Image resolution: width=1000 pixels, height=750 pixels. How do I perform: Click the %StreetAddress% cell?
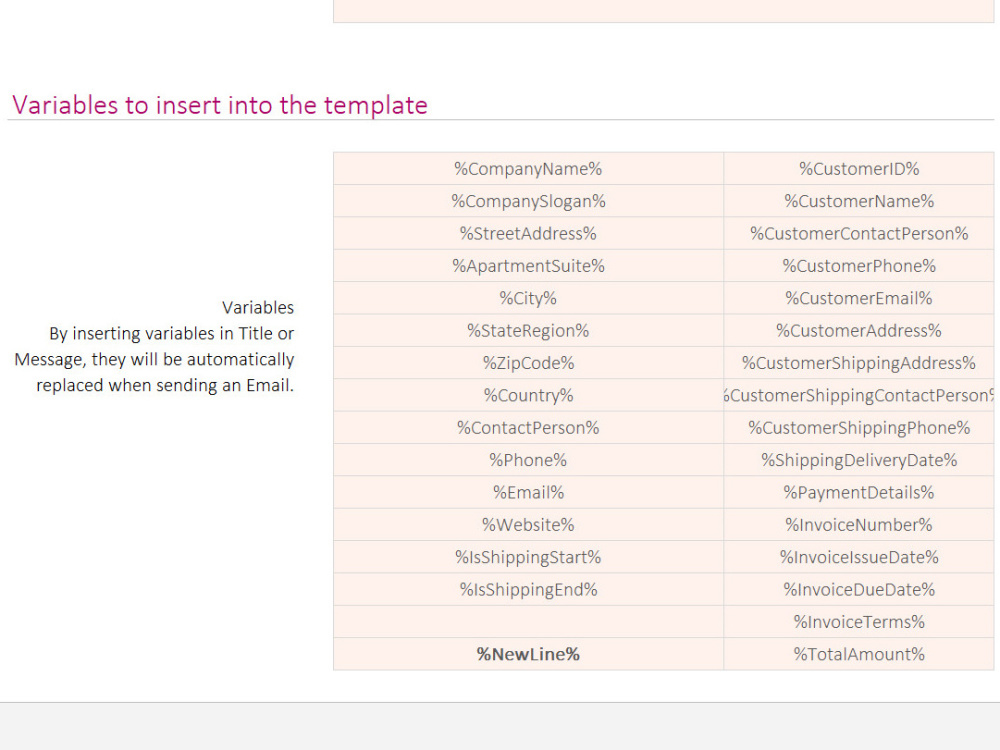click(x=528, y=233)
